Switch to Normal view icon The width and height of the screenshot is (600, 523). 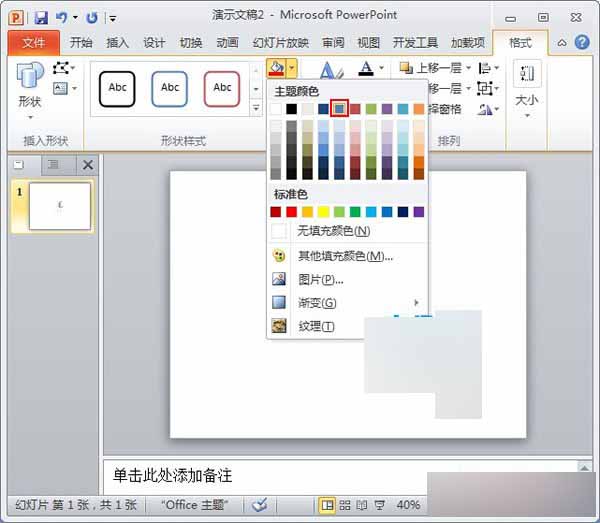pyautogui.click(x=327, y=505)
